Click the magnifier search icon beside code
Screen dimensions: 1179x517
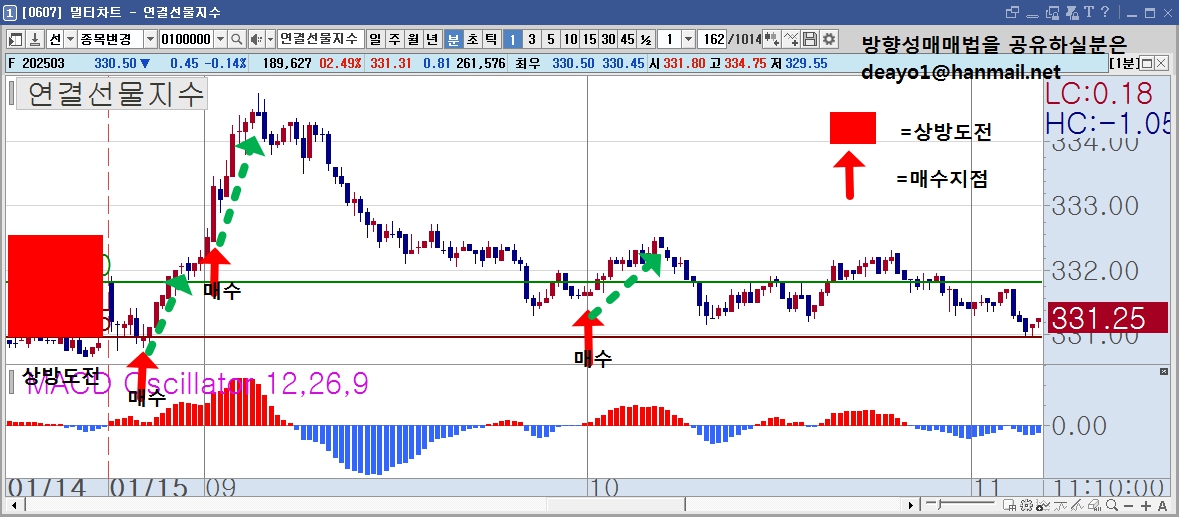236,39
